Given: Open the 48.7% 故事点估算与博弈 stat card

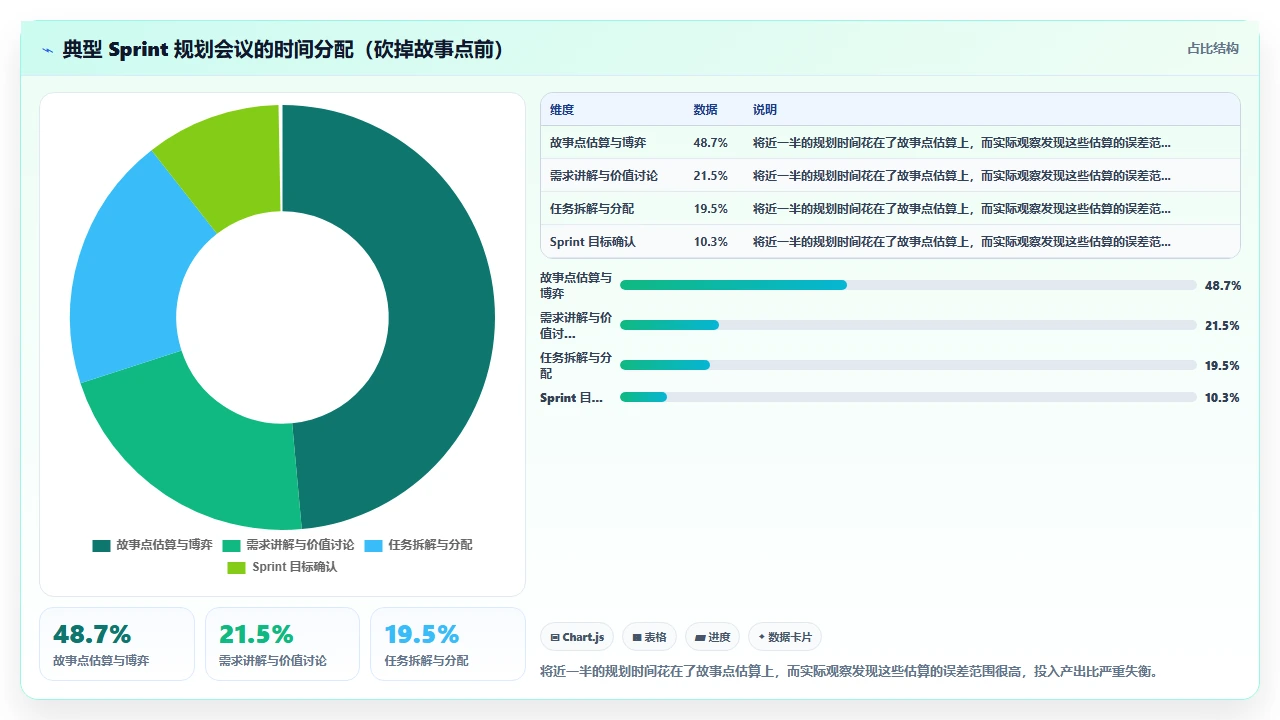Looking at the screenshot, I should [117, 644].
